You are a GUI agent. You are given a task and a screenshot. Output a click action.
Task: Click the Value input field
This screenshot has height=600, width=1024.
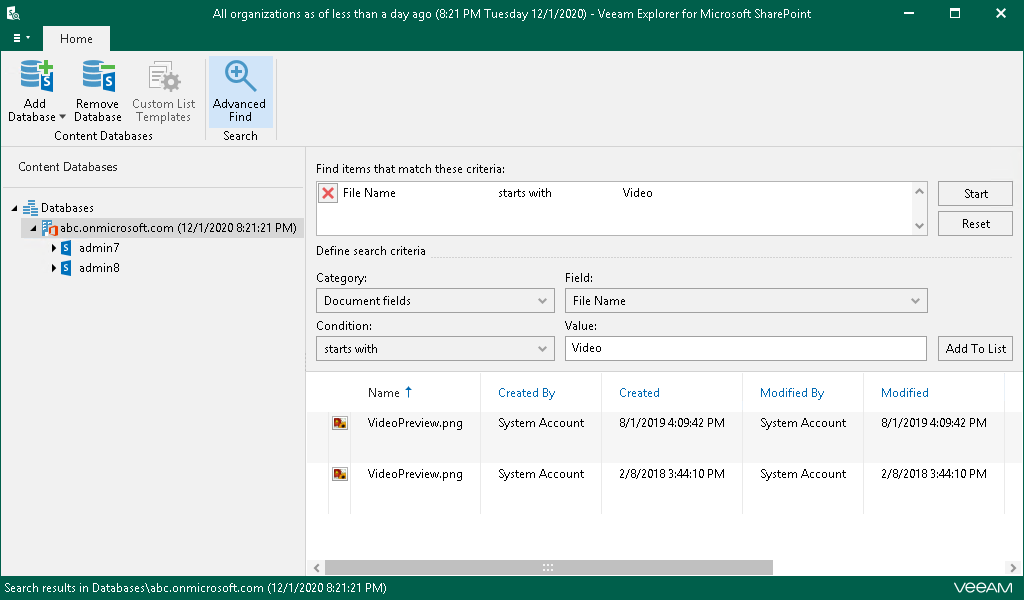point(745,349)
